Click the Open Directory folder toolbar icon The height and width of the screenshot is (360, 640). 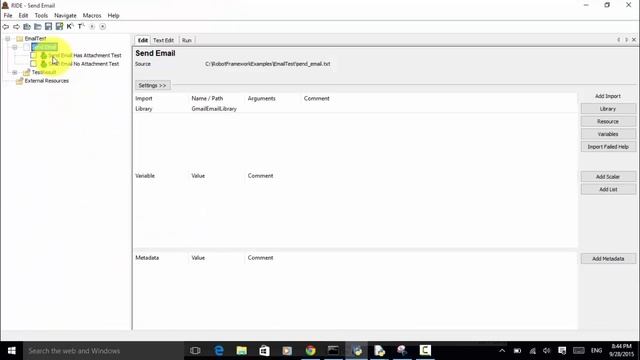[x=38, y=27]
